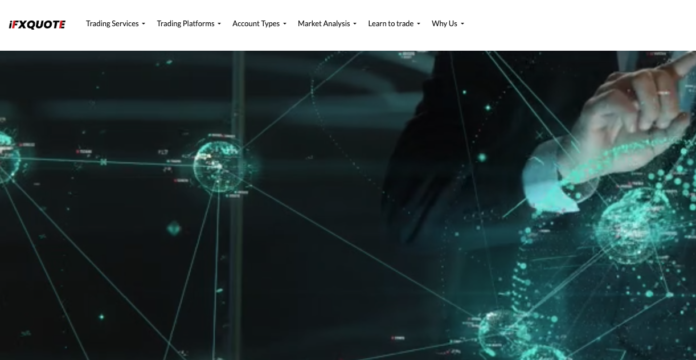The image size is (696, 360).
Task: Click the iFXQUOTE logo
Action: coord(37,24)
